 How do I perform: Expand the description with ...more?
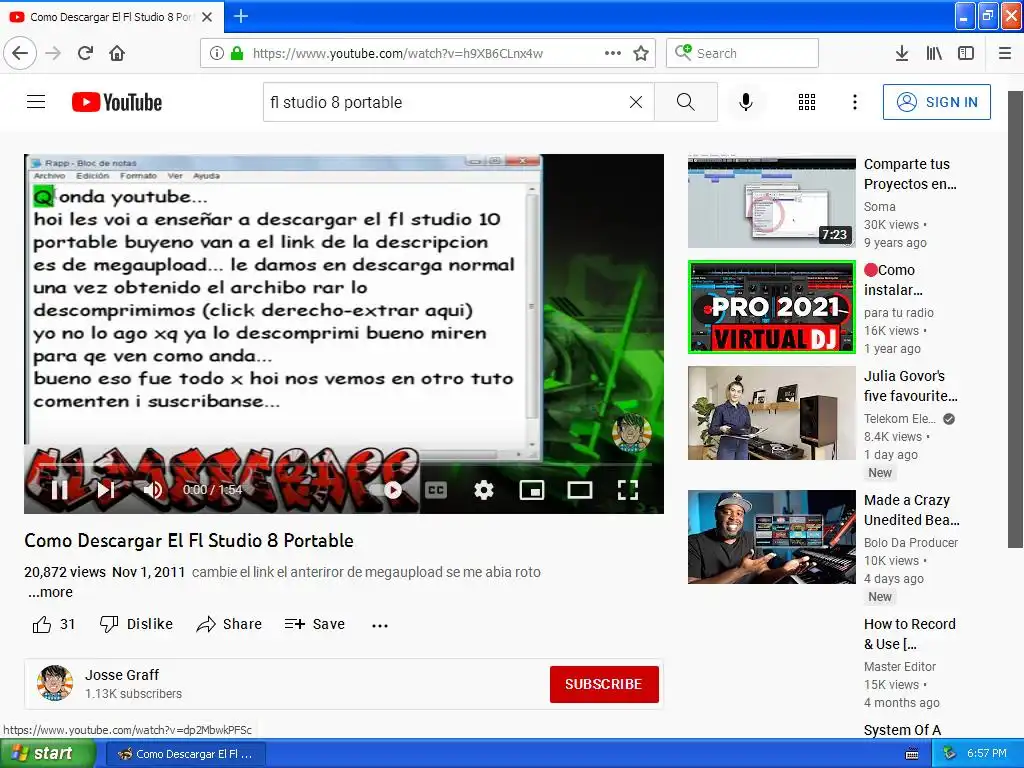tap(50, 592)
